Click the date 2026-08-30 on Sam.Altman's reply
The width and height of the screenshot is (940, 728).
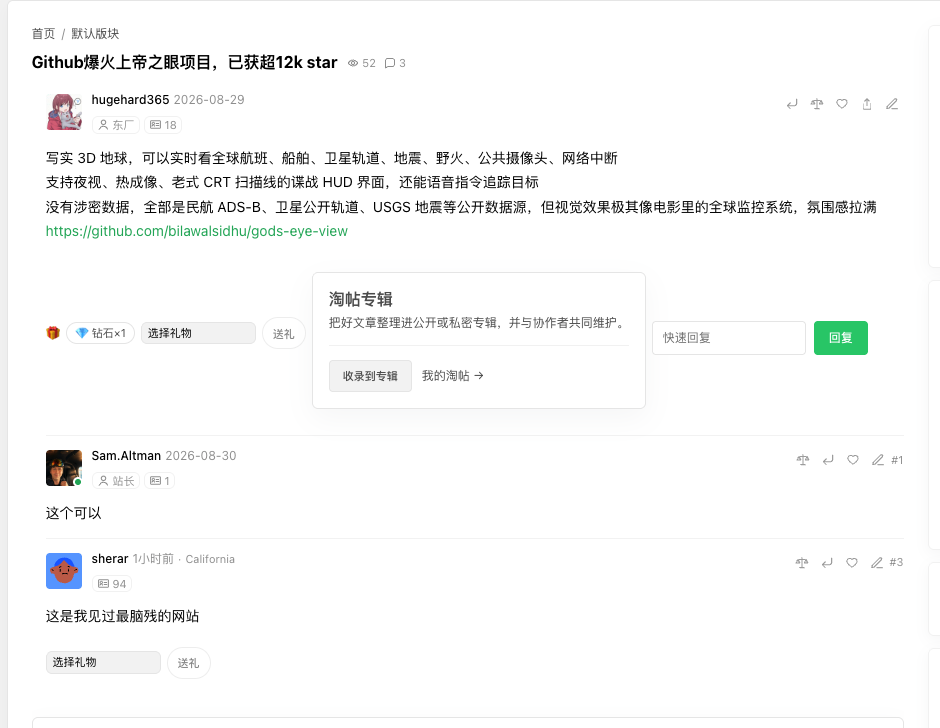[201, 456]
